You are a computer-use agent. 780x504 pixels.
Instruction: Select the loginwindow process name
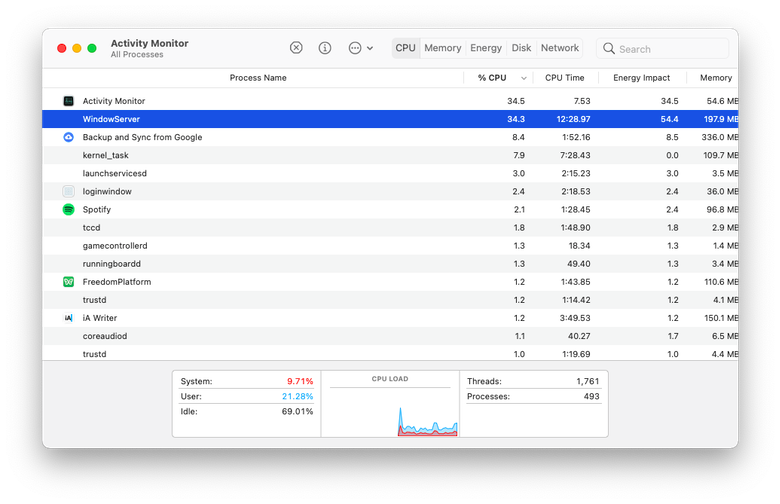click(x=107, y=192)
